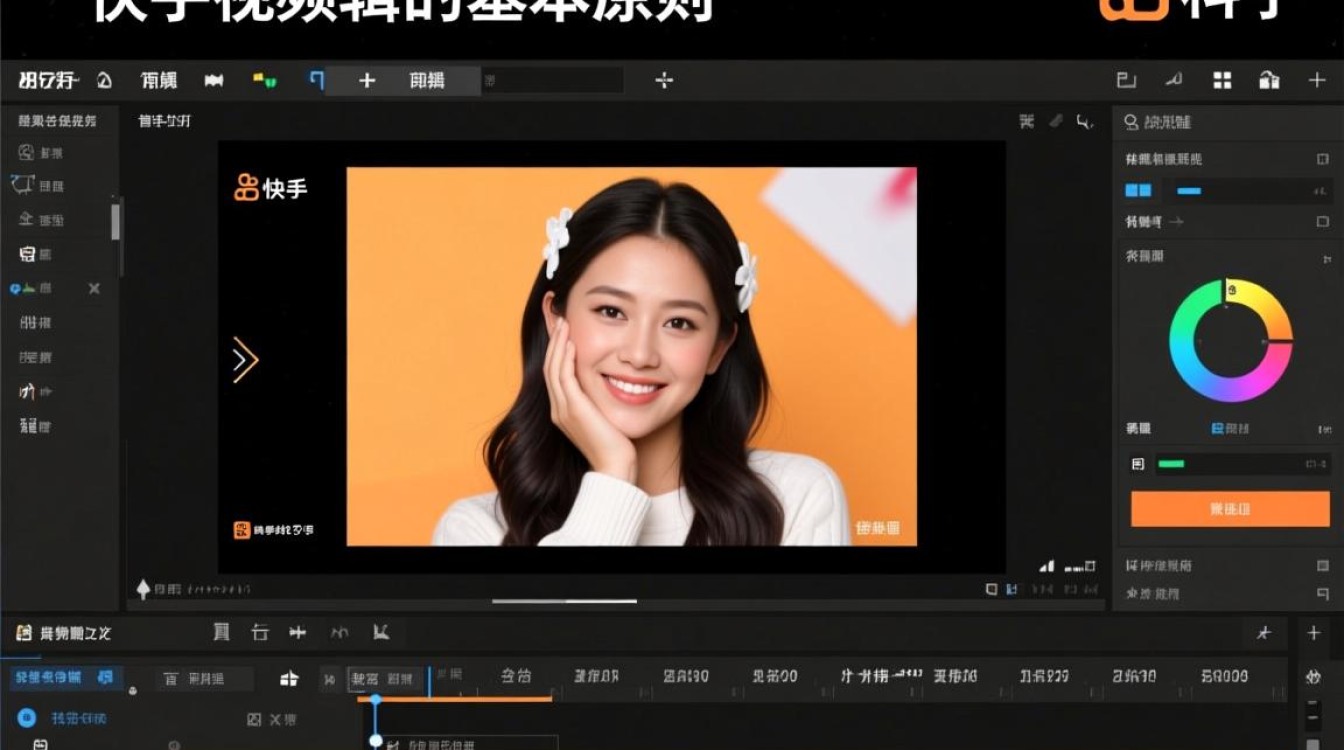Viewport: 1344px width, 750px height.
Task: Click the small square icon beside green slider
Action: click(x=1137, y=464)
